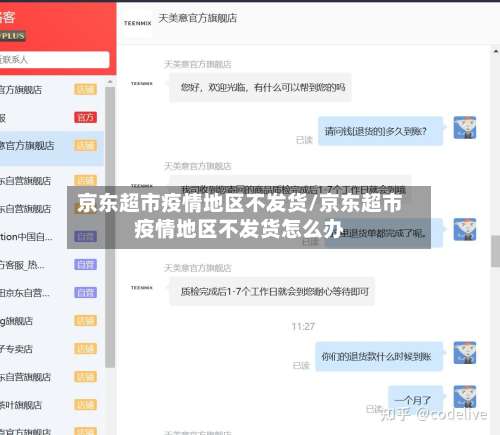Click the 自营 badge on the 方客服_热 row

[x=85, y=265]
